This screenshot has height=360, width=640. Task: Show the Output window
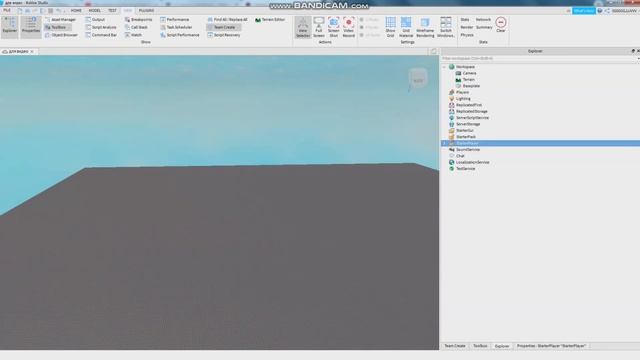(x=96, y=20)
